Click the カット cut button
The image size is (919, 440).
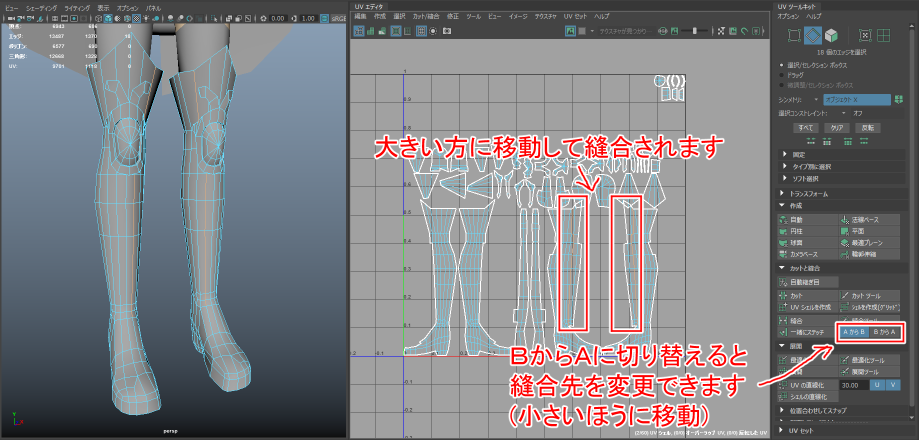[x=808, y=296]
